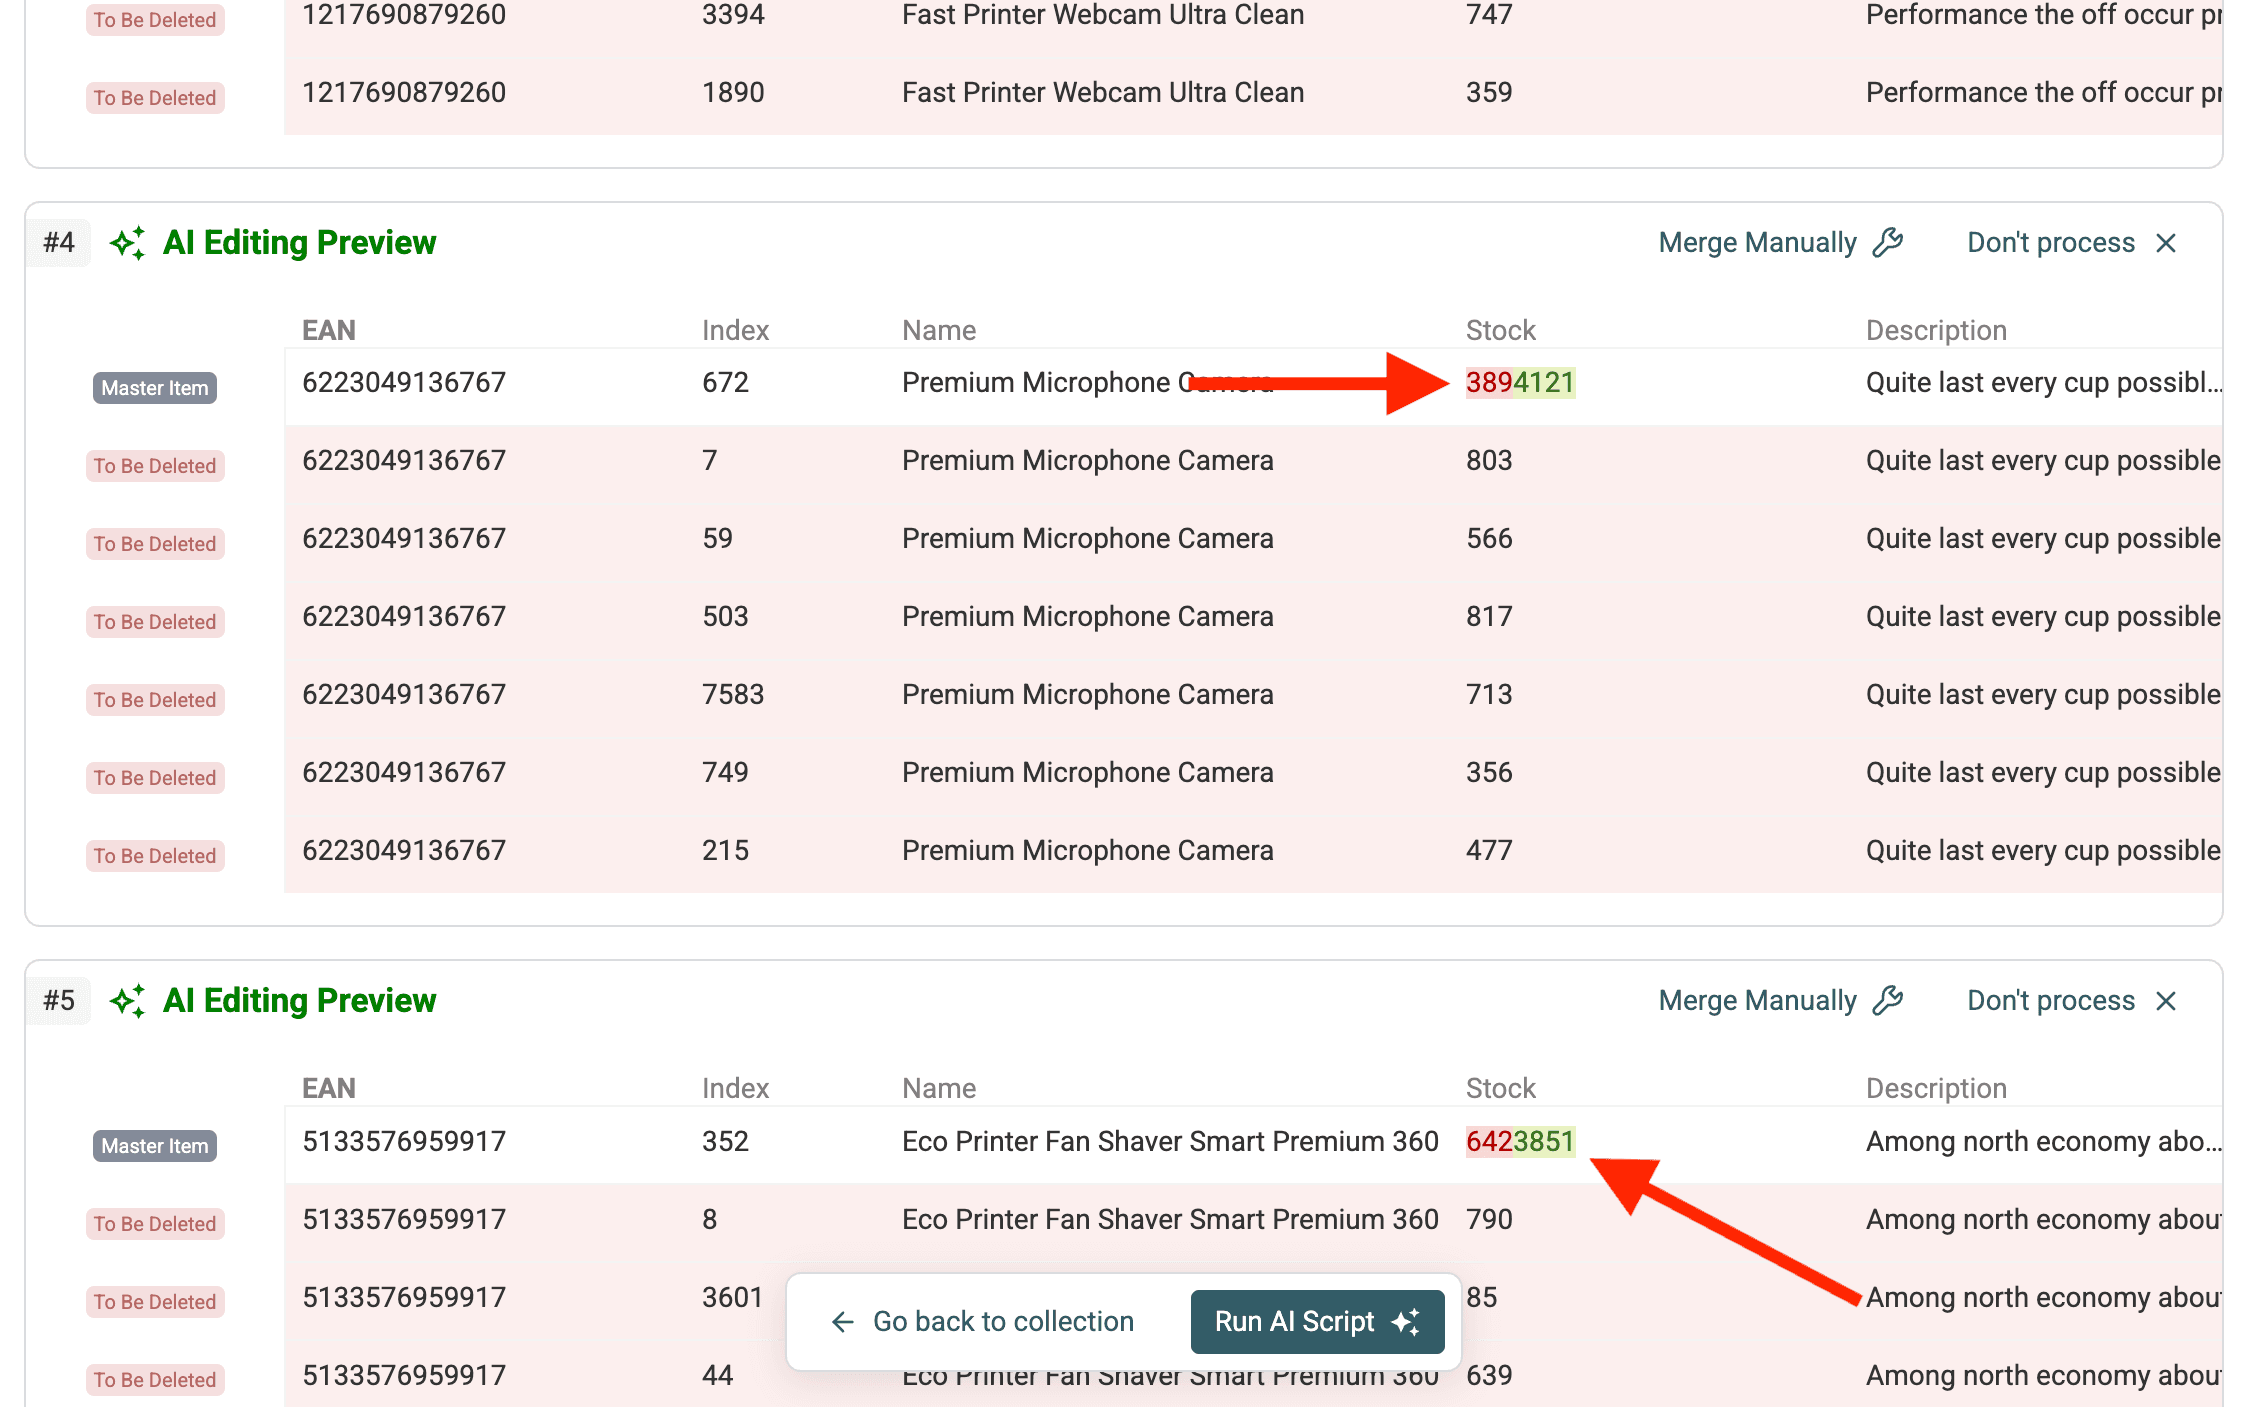Click the EAN column header in group #4
This screenshot has height=1407, width=2249.
(x=329, y=330)
